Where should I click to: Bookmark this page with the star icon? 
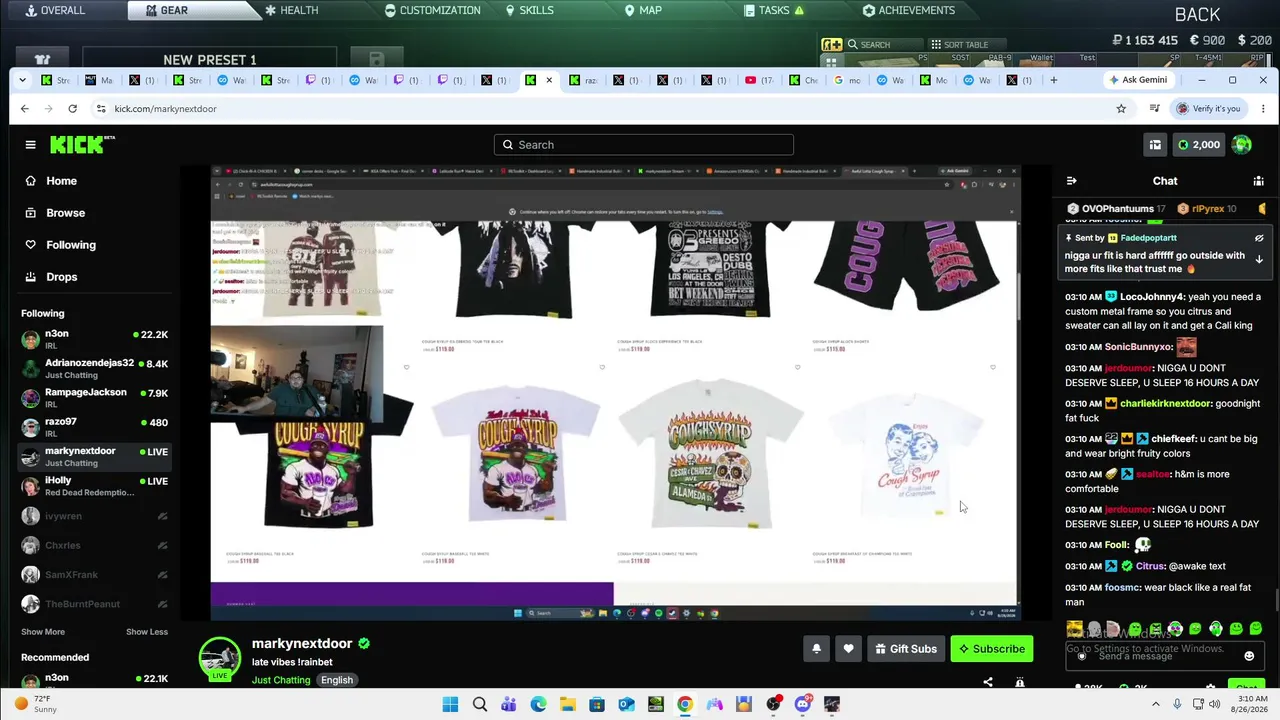[x=1121, y=108]
